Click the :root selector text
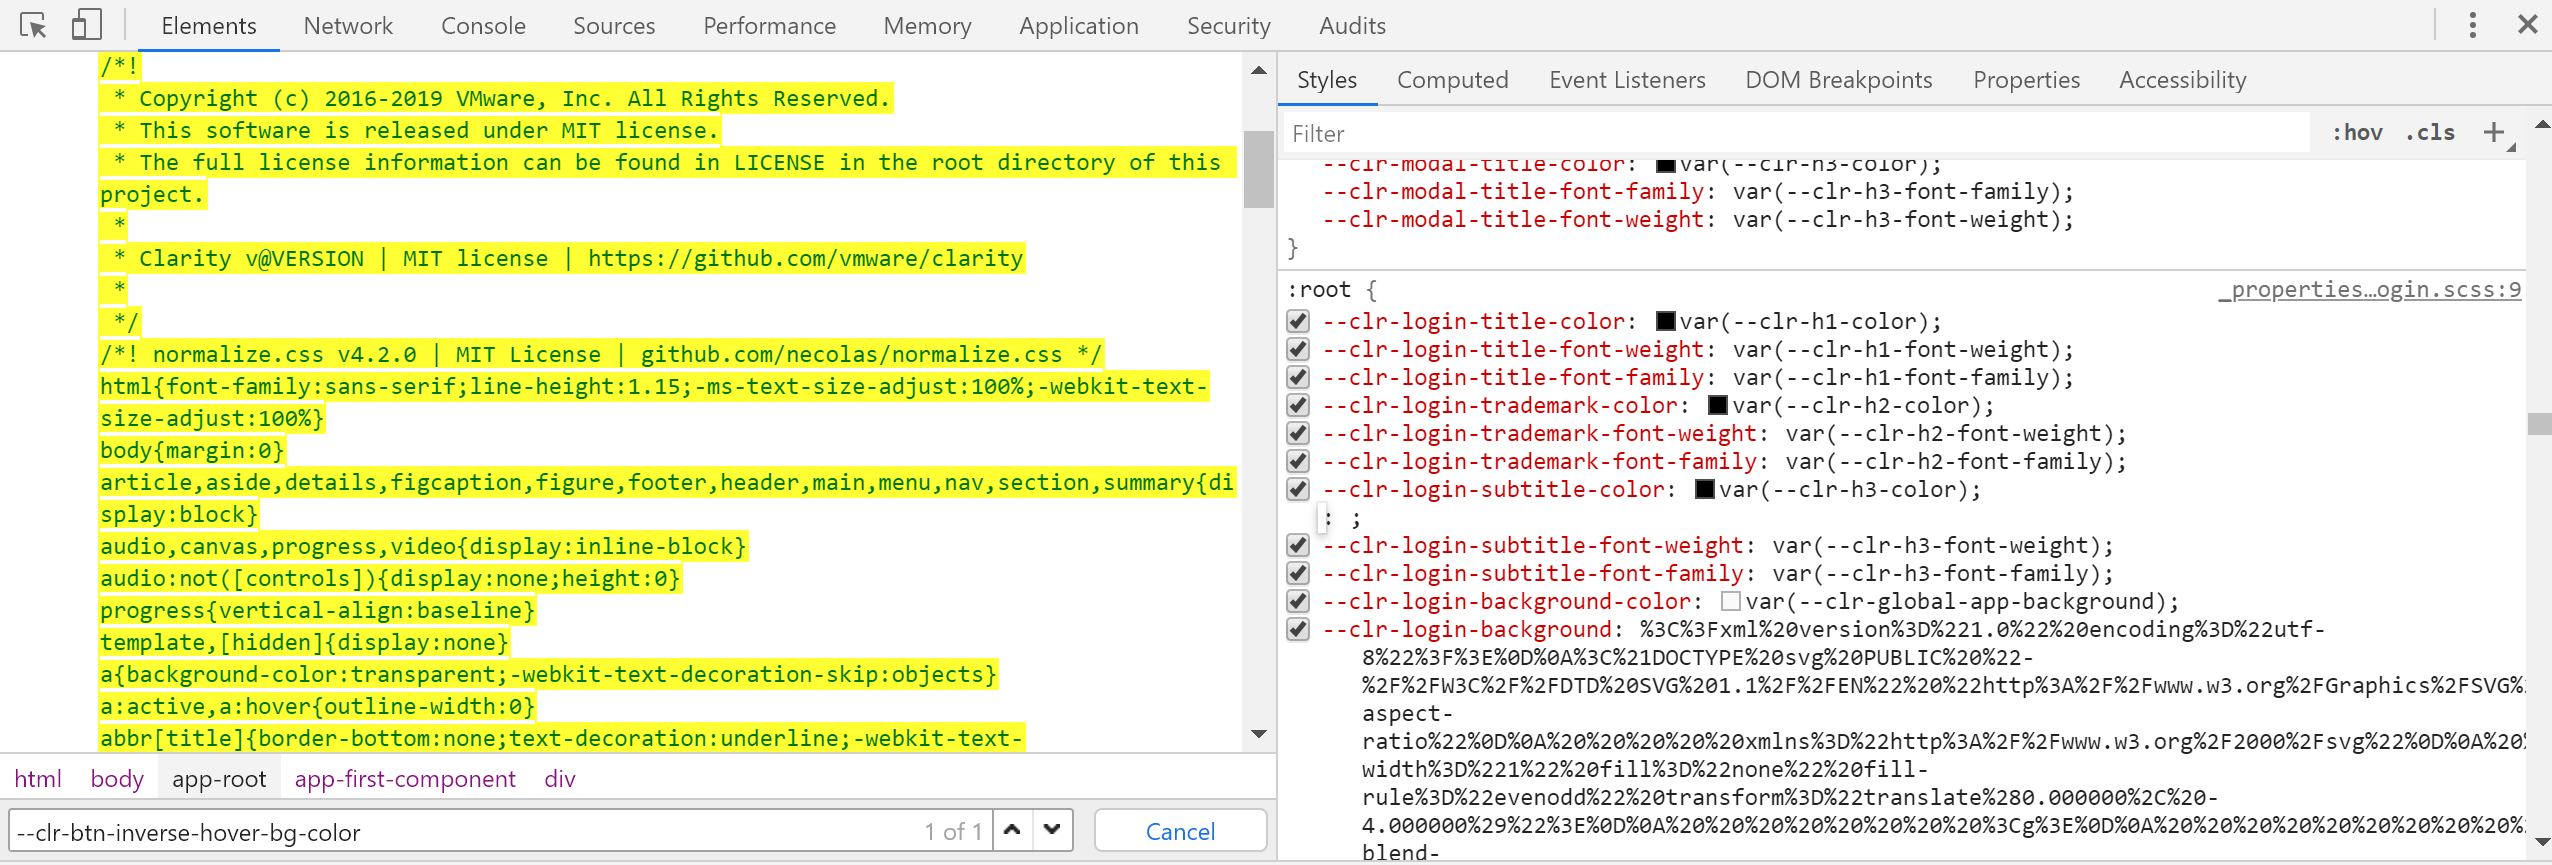The height and width of the screenshot is (865, 2552). click(x=1318, y=290)
